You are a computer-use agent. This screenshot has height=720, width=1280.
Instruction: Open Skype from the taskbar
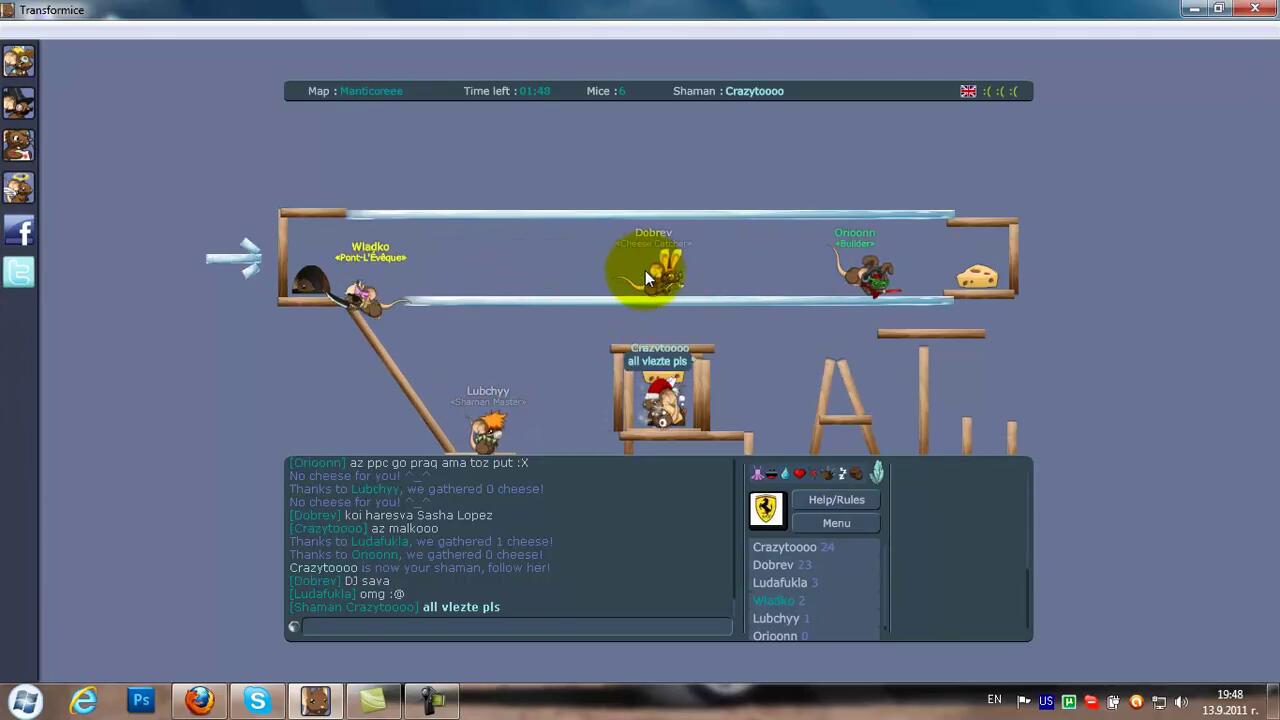257,701
